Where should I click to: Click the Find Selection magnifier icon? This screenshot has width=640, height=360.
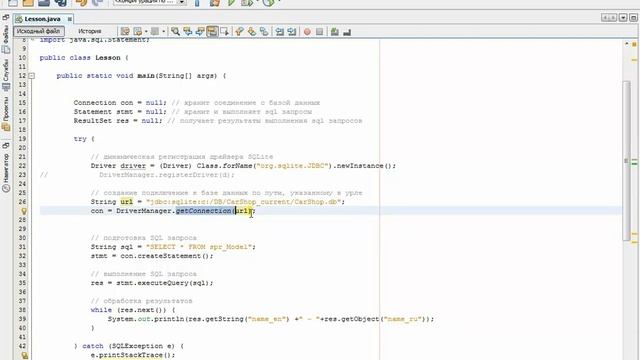pyautogui.click(x=176, y=31)
